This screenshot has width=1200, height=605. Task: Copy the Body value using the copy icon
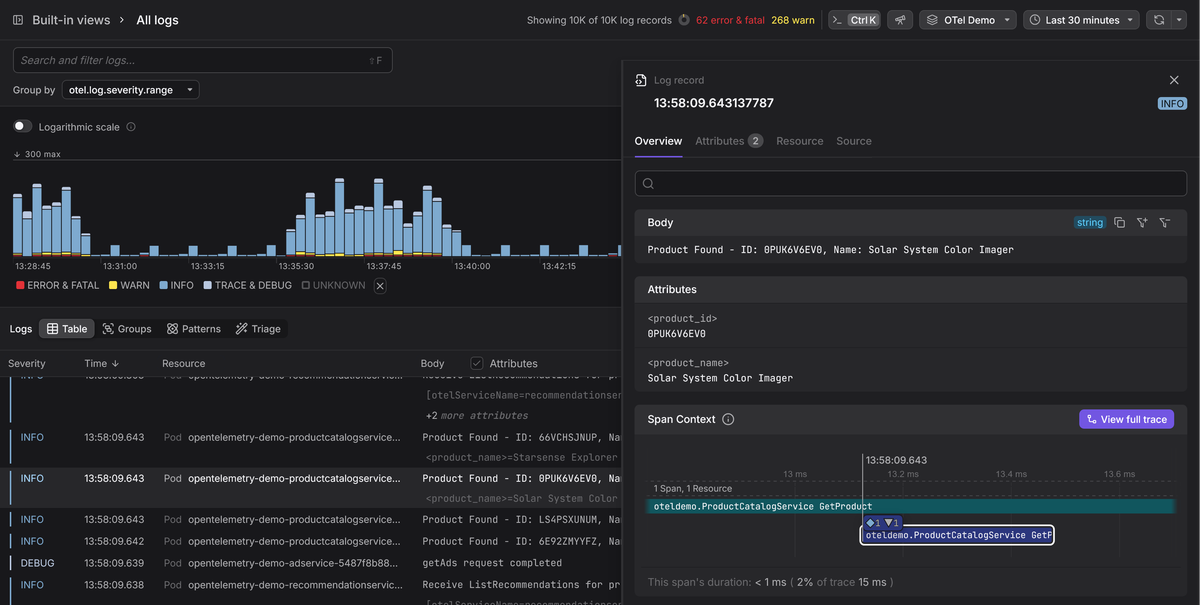(x=1119, y=223)
